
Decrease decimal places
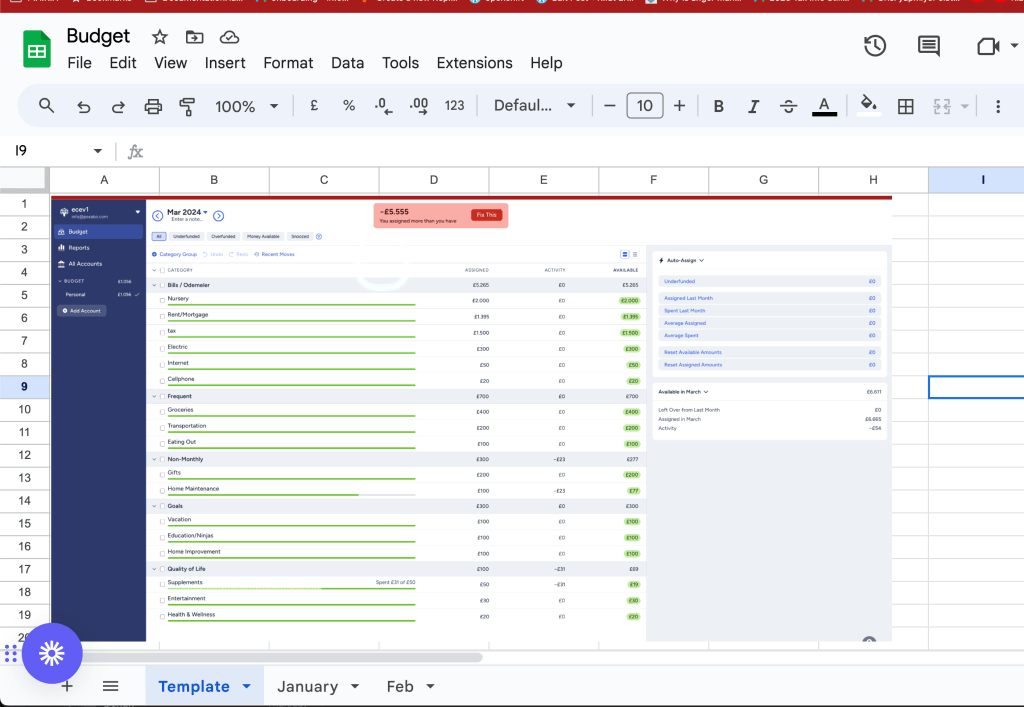pos(383,106)
